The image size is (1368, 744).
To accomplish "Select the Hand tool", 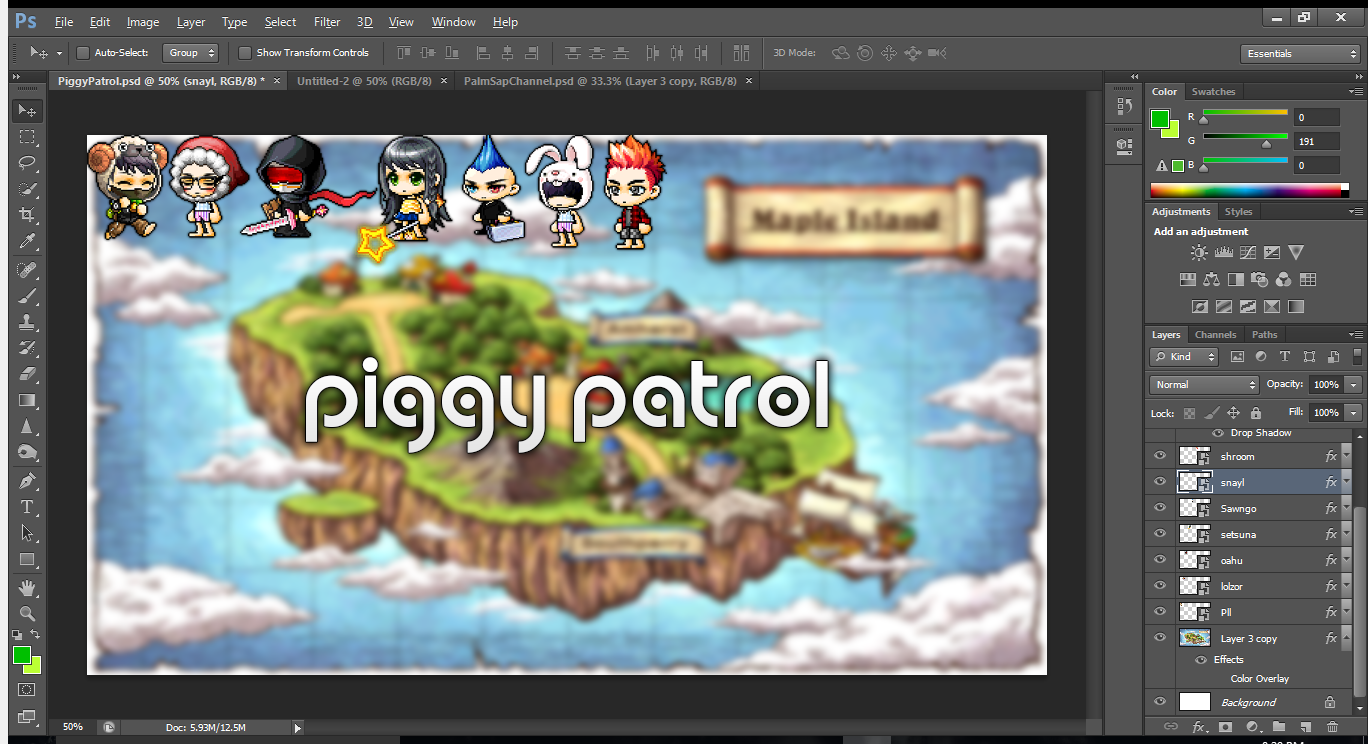I will point(28,587).
